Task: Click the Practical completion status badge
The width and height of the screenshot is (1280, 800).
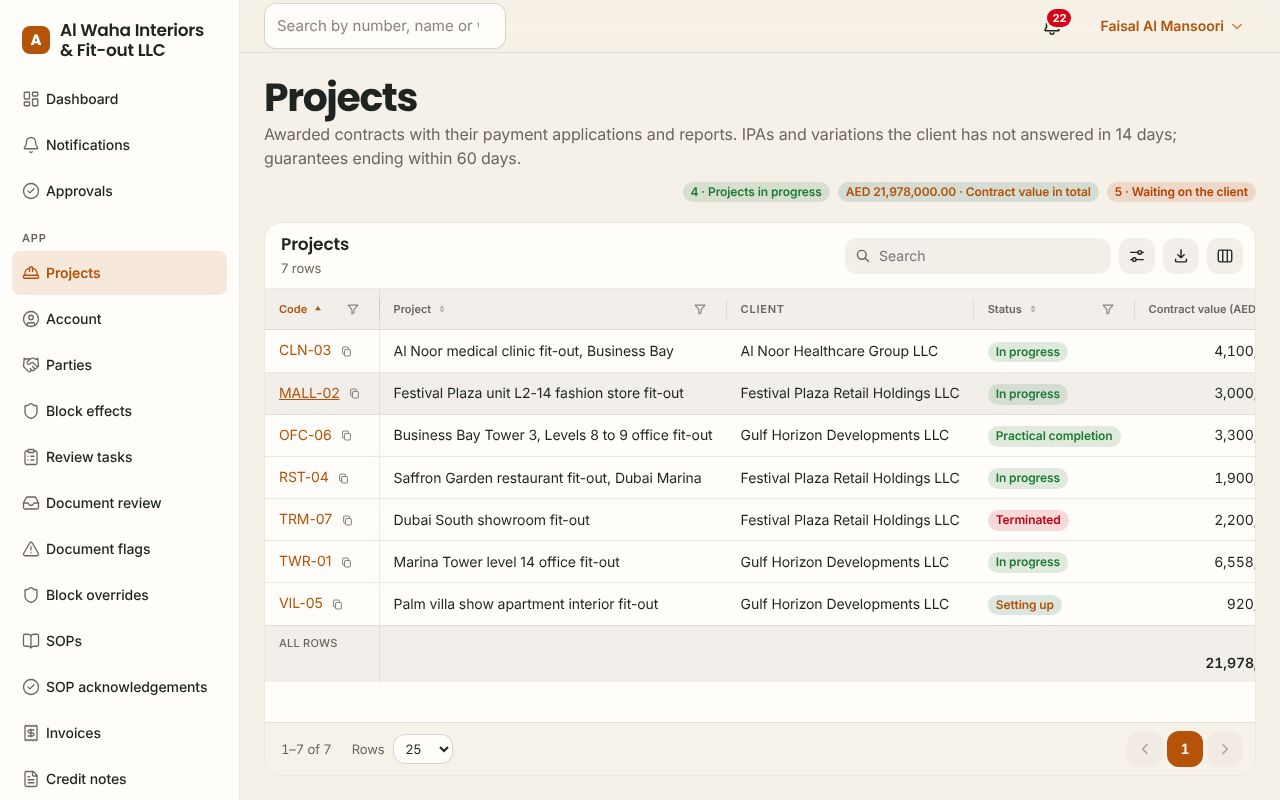Action: click(x=1054, y=436)
